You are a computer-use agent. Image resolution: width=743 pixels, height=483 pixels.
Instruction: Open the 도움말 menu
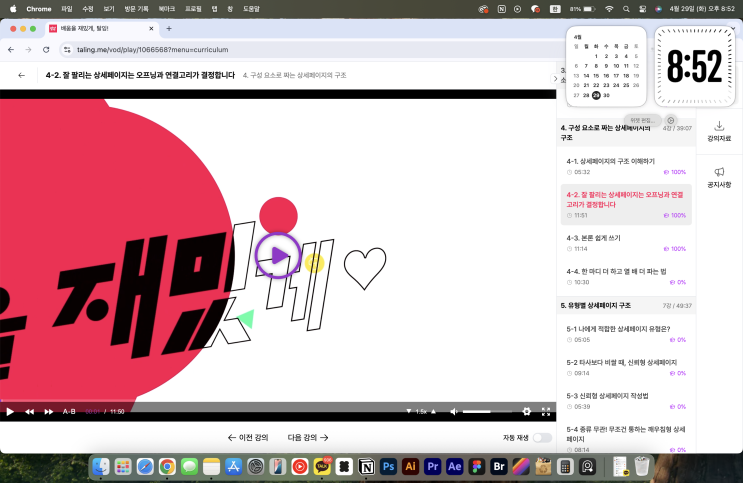click(x=251, y=9)
